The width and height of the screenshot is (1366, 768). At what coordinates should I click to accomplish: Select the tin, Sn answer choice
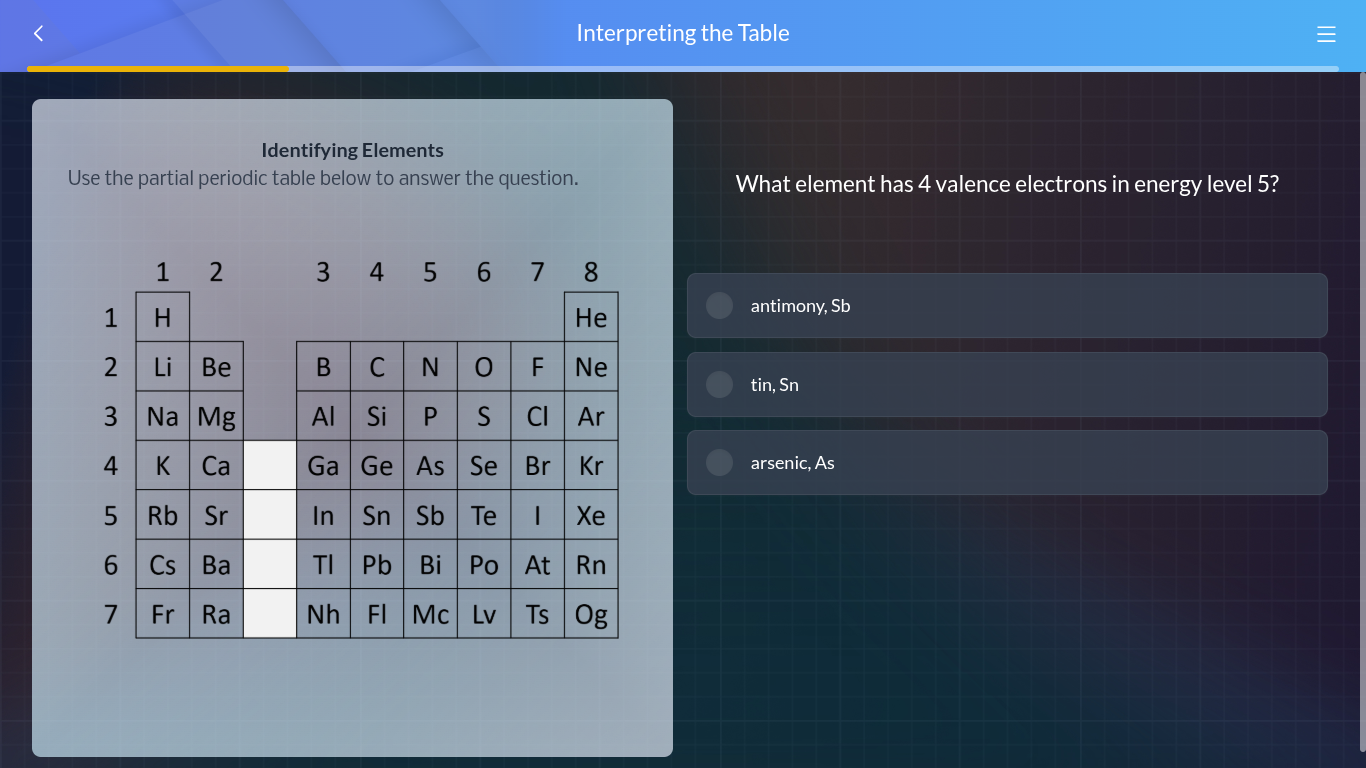tap(1006, 384)
